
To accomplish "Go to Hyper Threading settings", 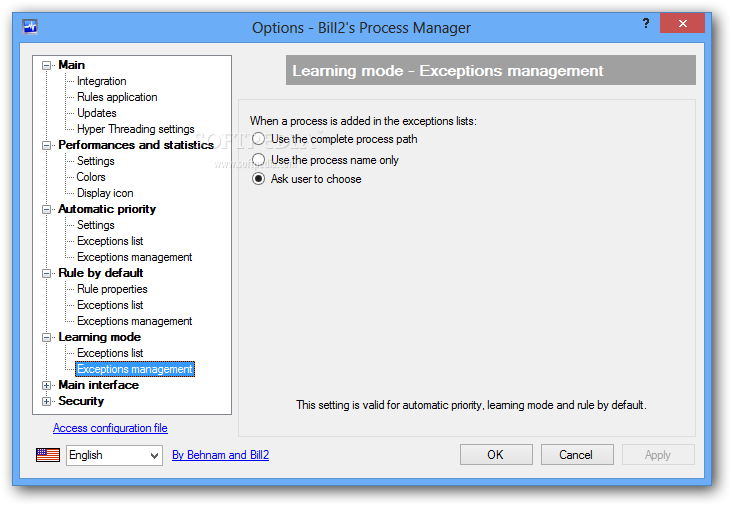I will (136, 129).
